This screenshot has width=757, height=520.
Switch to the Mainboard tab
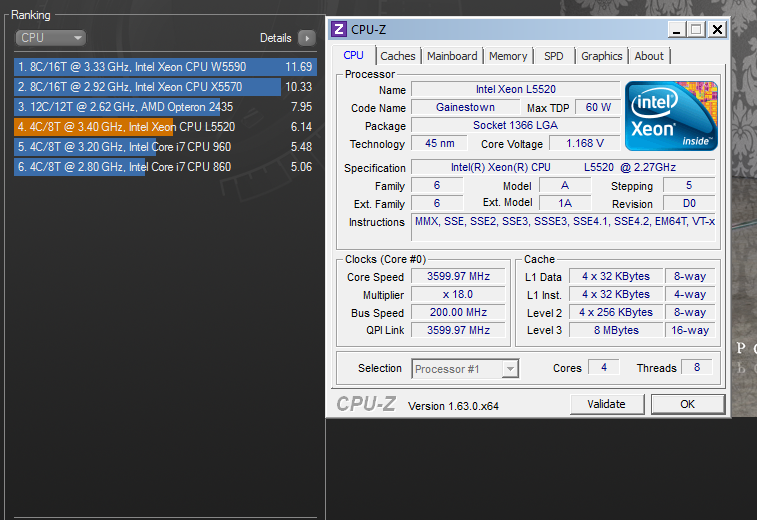click(x=452, y=56)
